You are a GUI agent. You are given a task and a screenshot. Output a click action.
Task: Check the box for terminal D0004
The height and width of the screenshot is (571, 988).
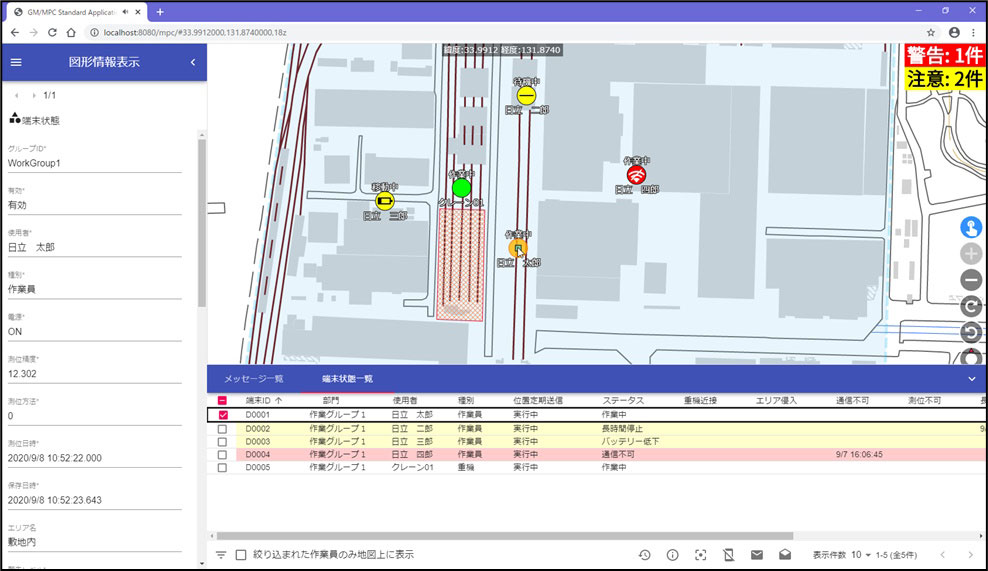(x=222, y=454)
